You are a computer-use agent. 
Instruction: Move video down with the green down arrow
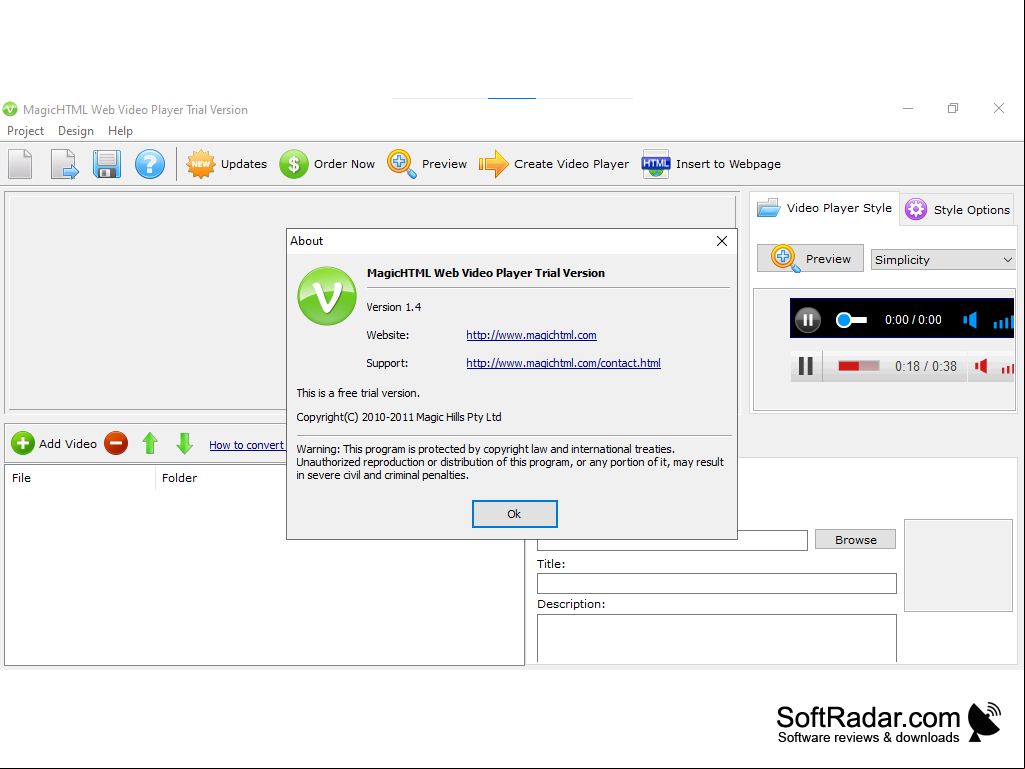click(x=184, y=443)
